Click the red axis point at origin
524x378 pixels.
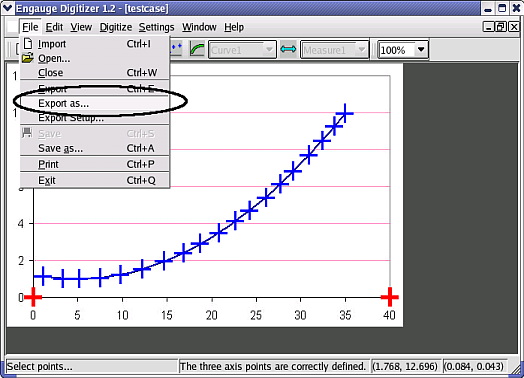[x=33, y=297]
